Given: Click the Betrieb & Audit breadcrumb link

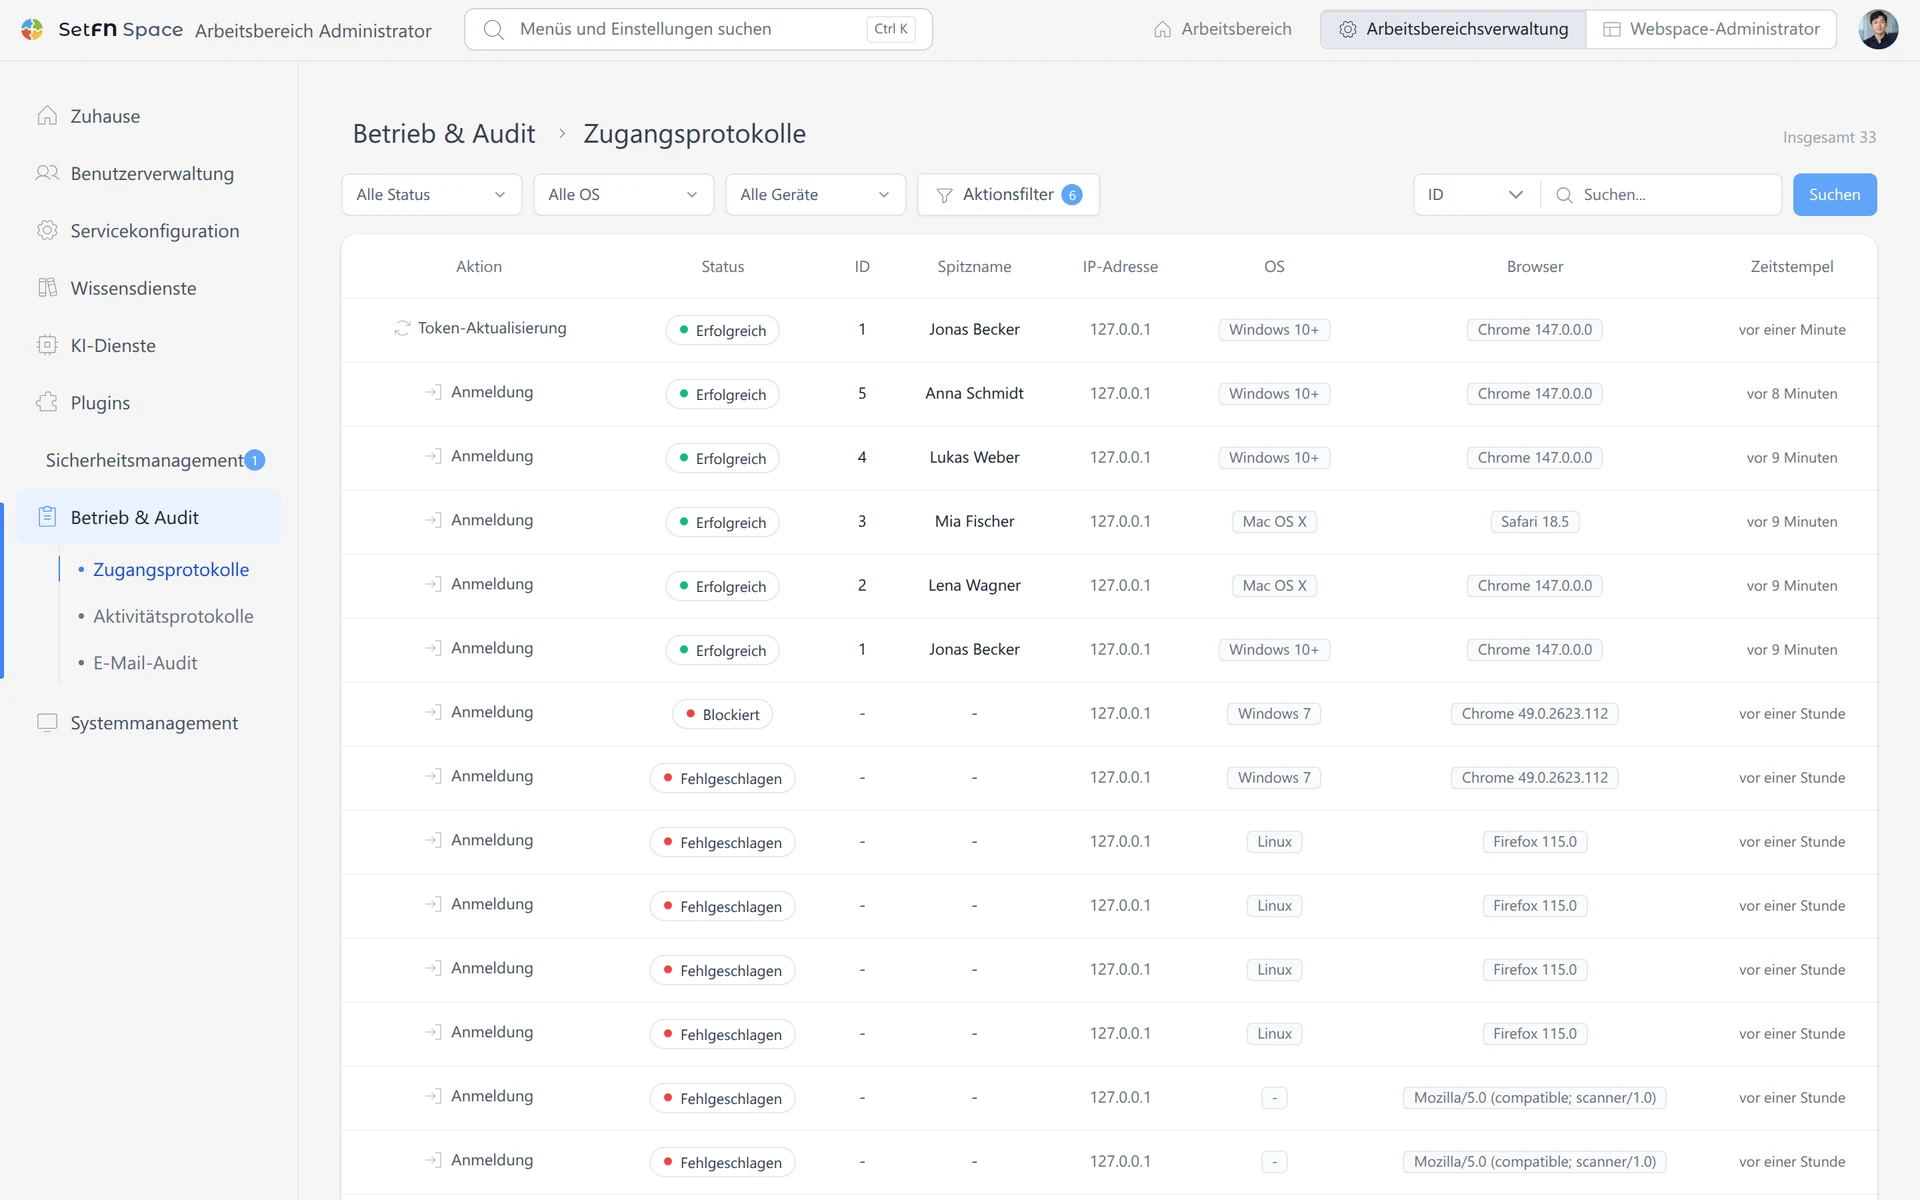Looking at the screenshot, I should click(x=444, y=133).
